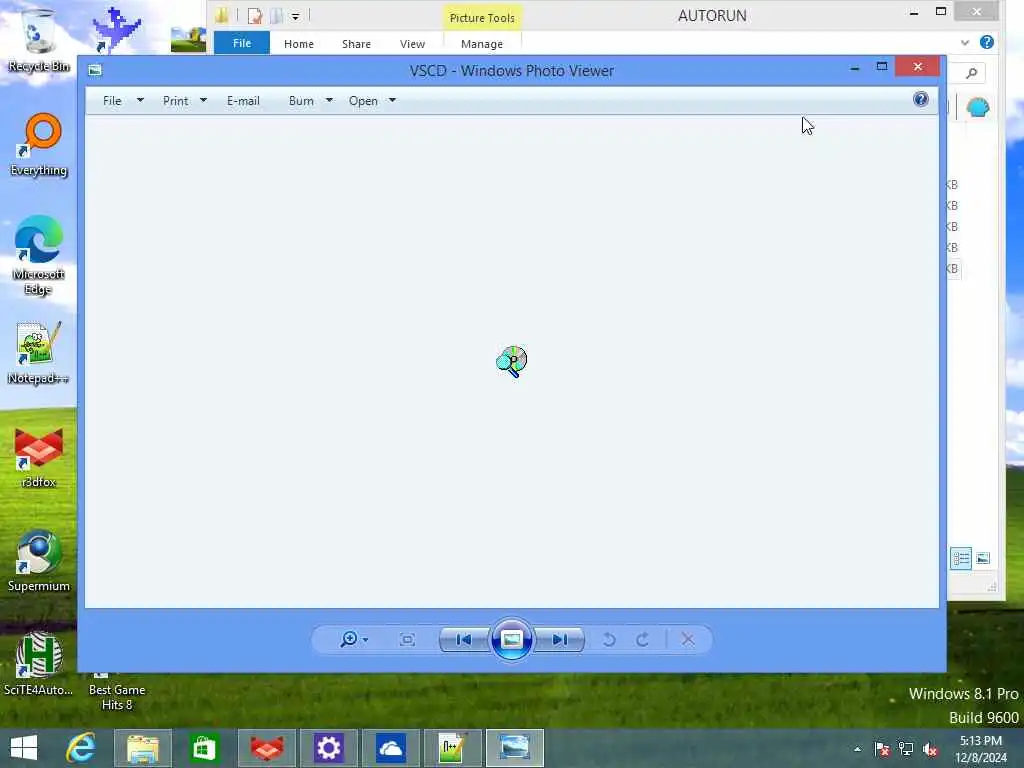This screenshot has height=768, width=1024.
Task: Rotate picture counterclockwise
Action: click(609, 639)
